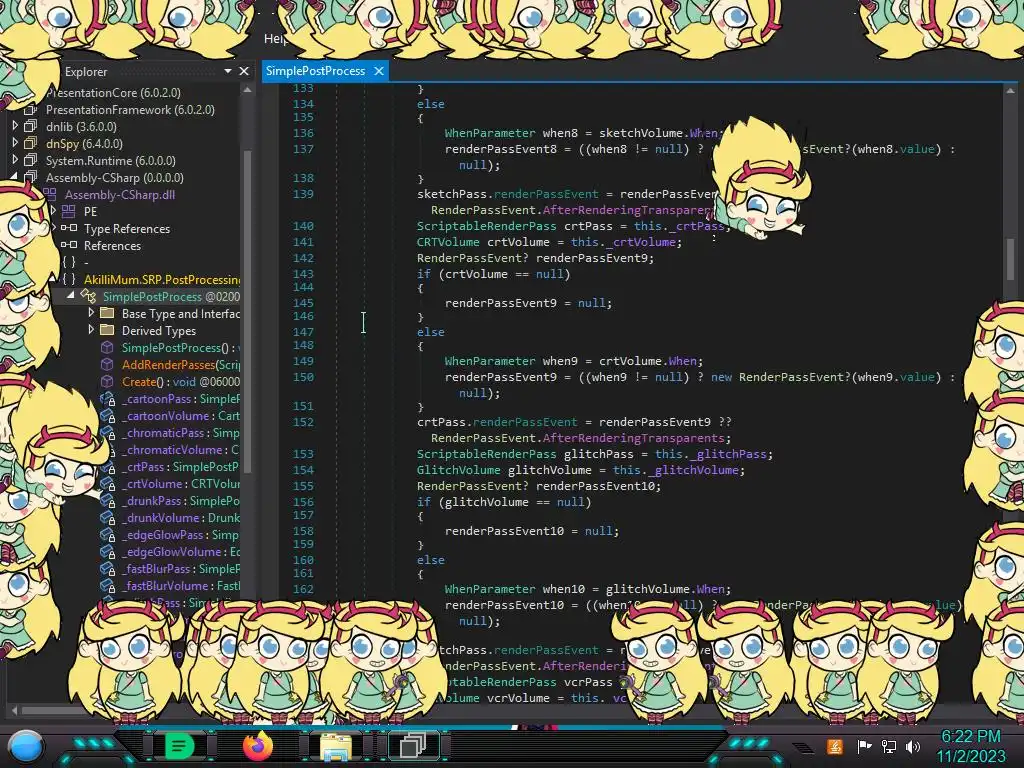
Task: Select the _fastBlurPass field
Action: point(181,568)
